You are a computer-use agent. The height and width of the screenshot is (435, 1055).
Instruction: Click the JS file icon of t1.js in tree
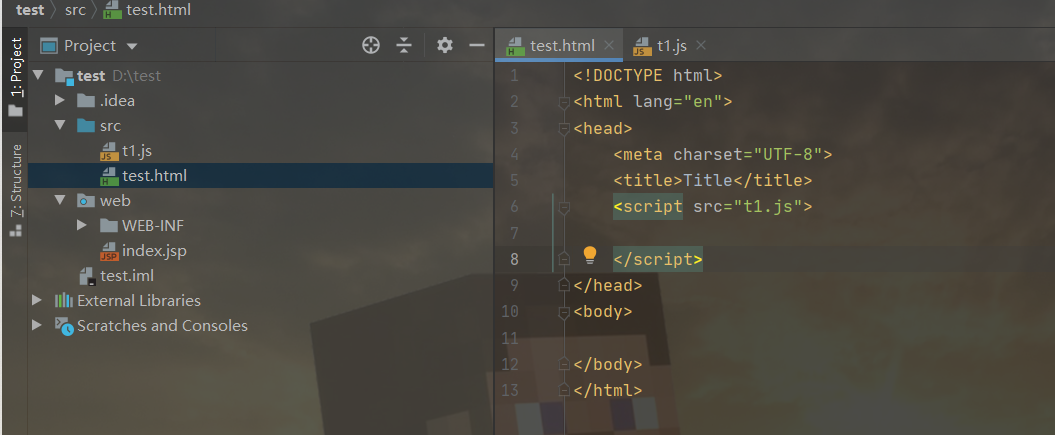pyautogui.click(x=109, y=151)
